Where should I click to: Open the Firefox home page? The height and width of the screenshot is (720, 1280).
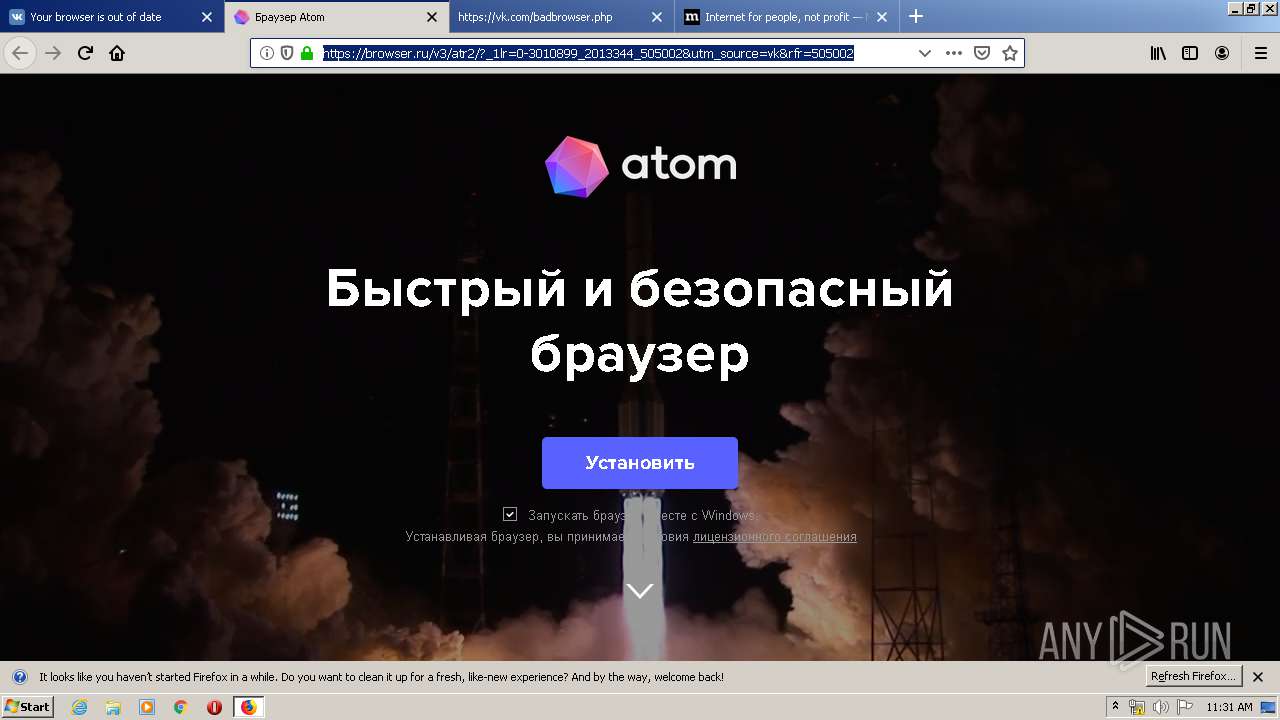[117, 54]
